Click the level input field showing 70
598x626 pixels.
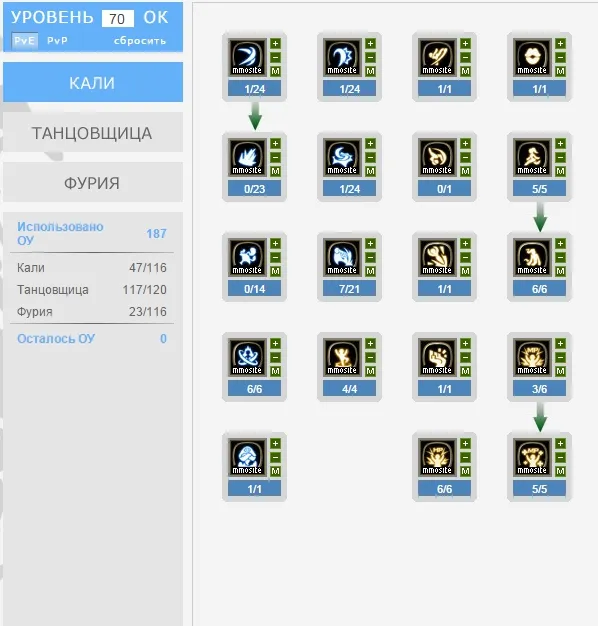pos(117,19)
